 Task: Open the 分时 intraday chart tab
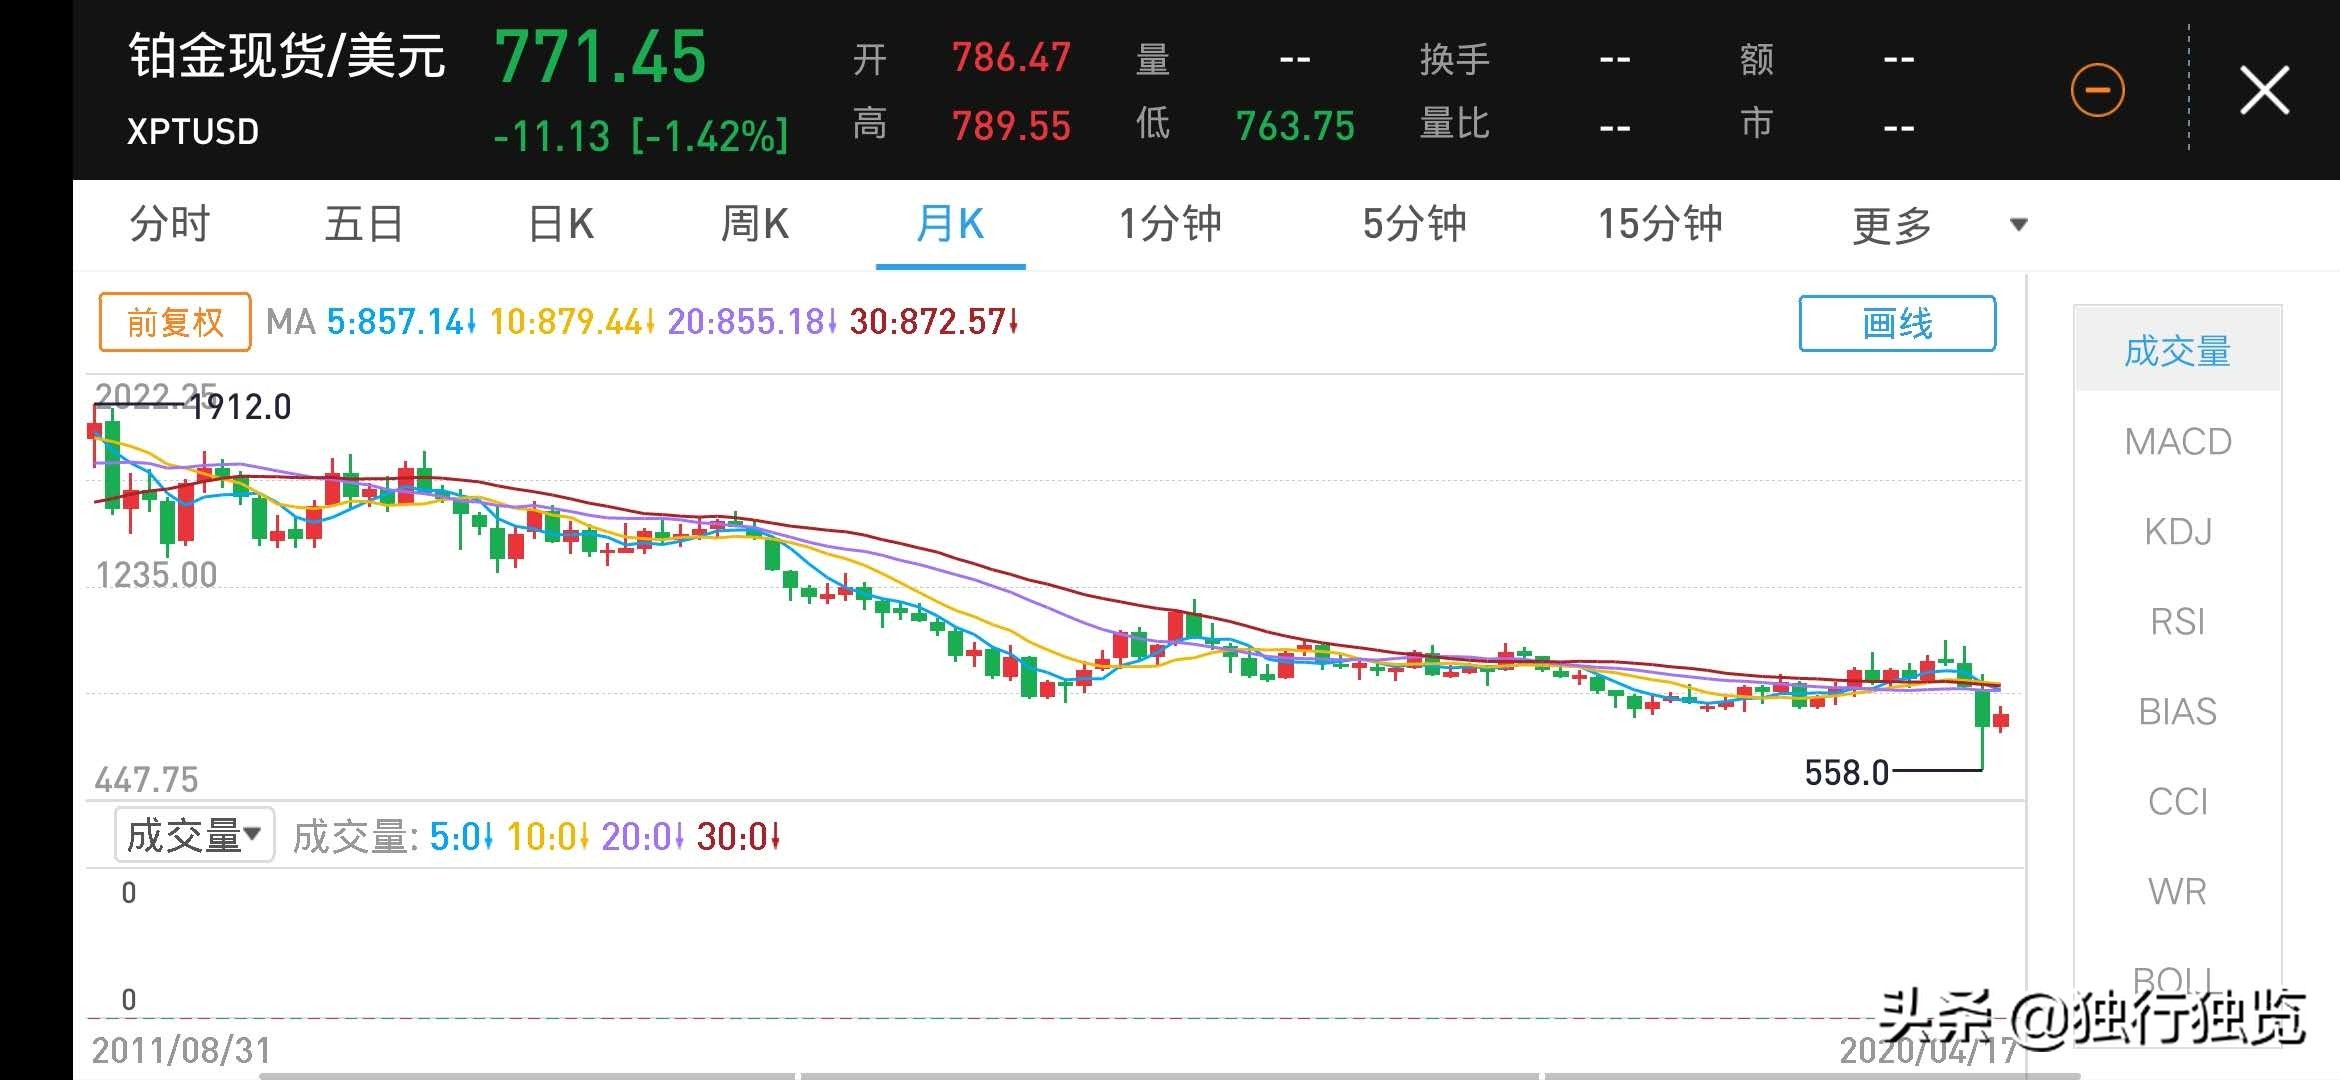[168, 225]
